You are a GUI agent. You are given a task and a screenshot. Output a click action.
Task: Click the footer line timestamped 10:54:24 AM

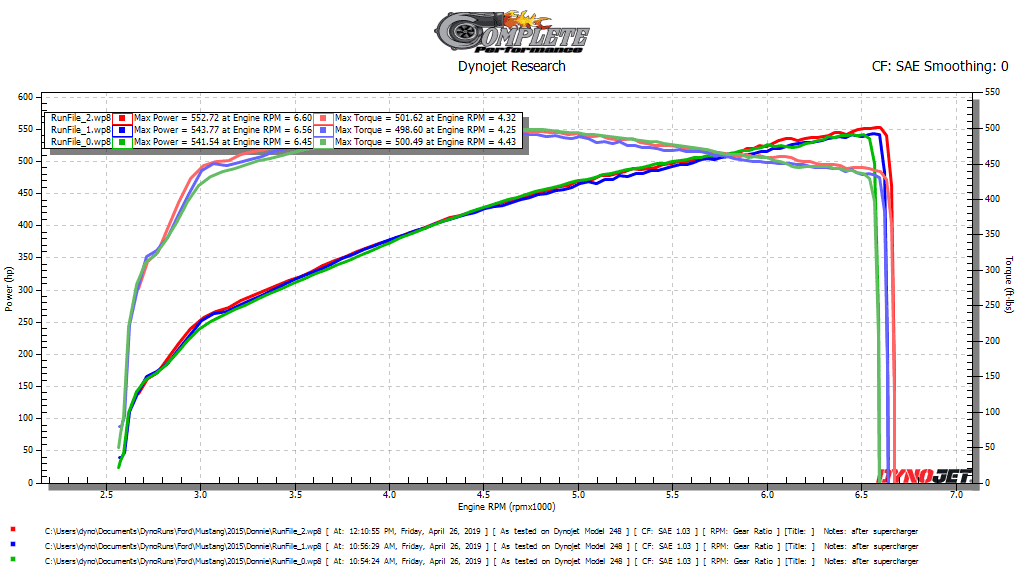click(481, 561)
